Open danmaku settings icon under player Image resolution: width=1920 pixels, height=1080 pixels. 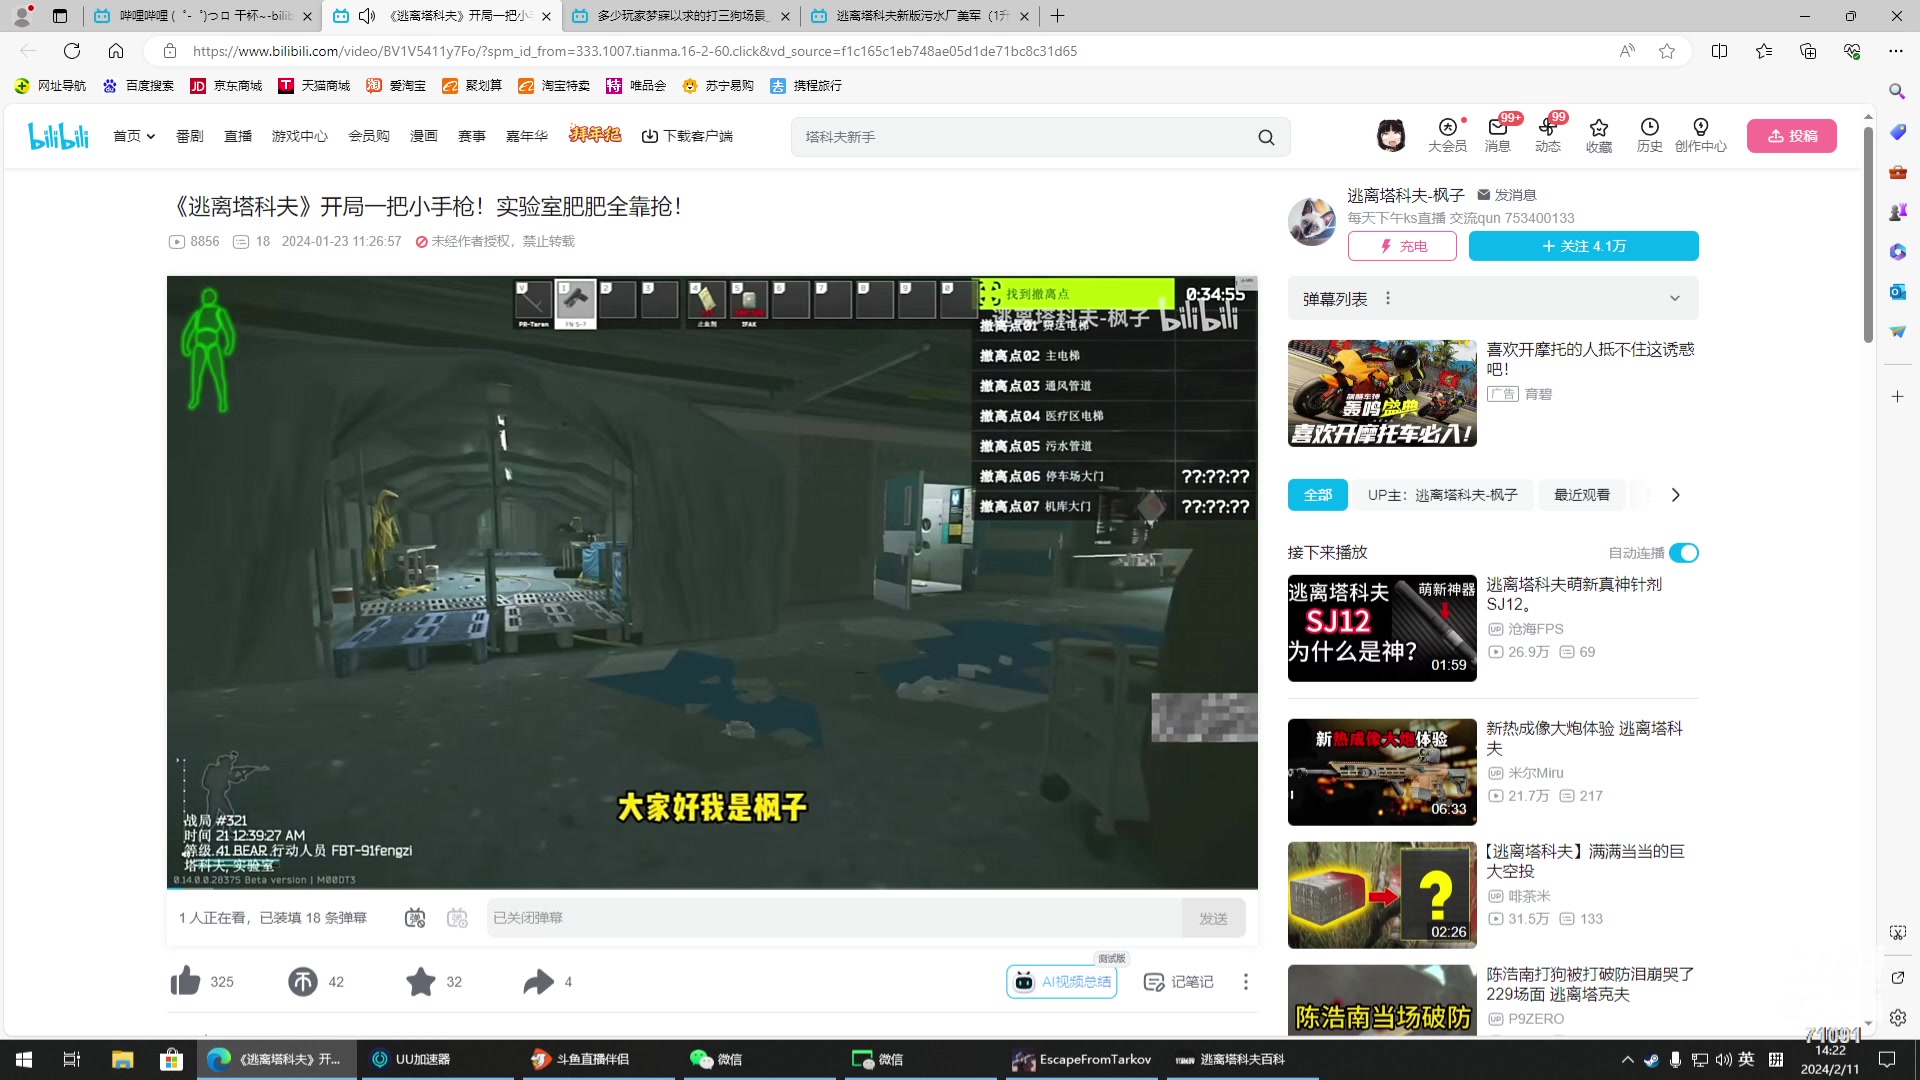457,918
